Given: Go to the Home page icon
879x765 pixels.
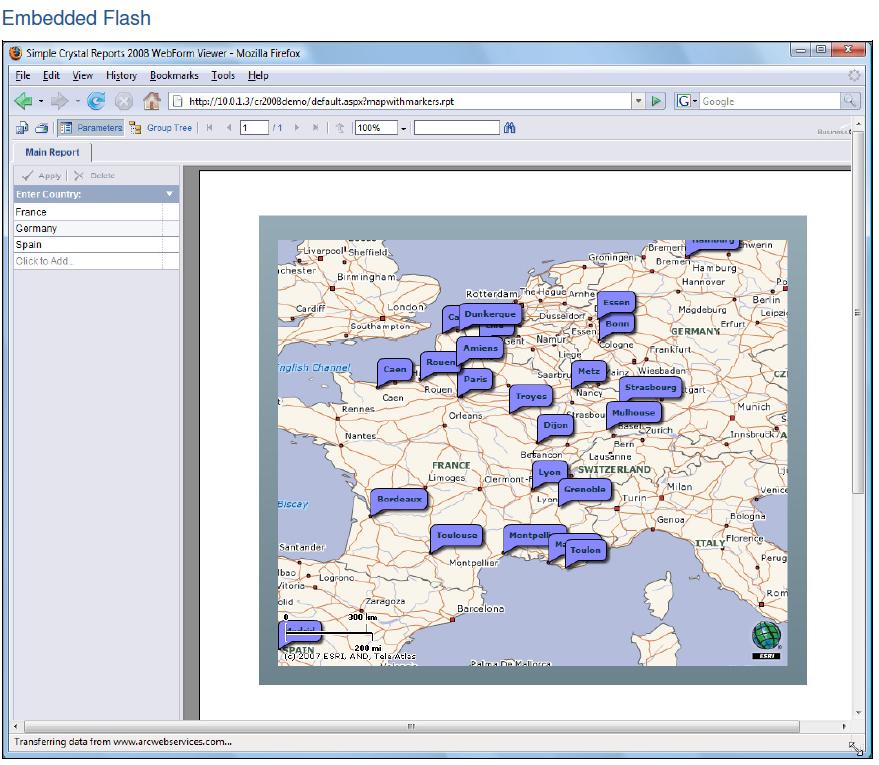Looking at the screenshot, I should [x=151, y=101].
